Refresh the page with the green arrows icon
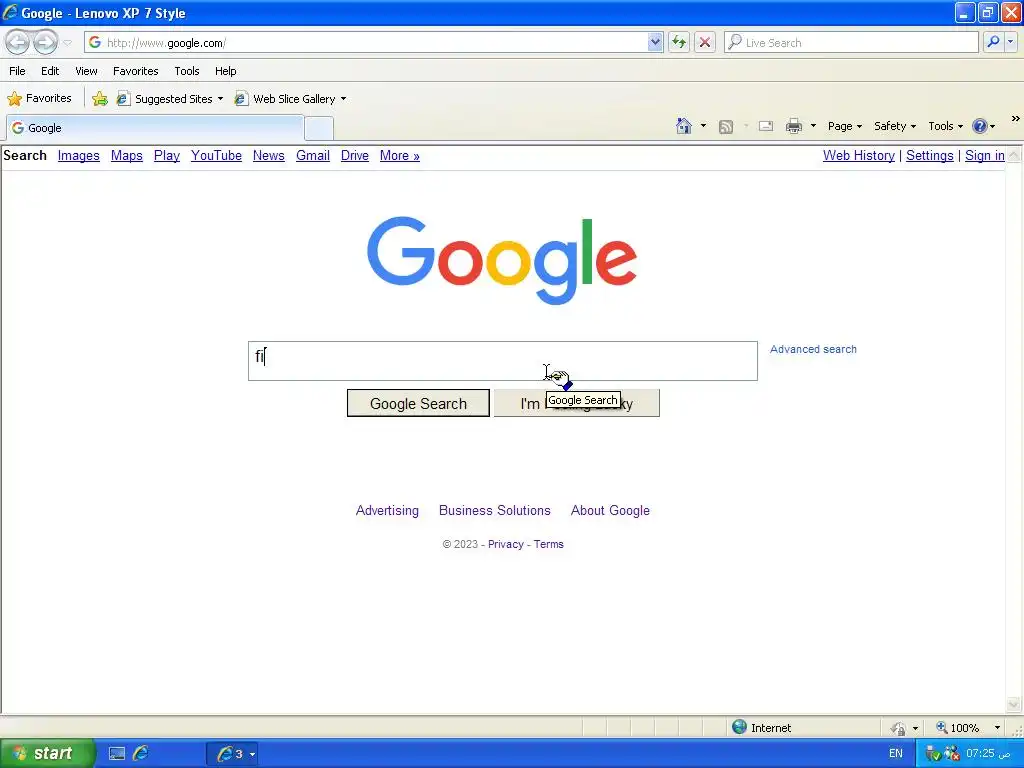This screenshot has height=768, width=1024. (x=679, y=42)
